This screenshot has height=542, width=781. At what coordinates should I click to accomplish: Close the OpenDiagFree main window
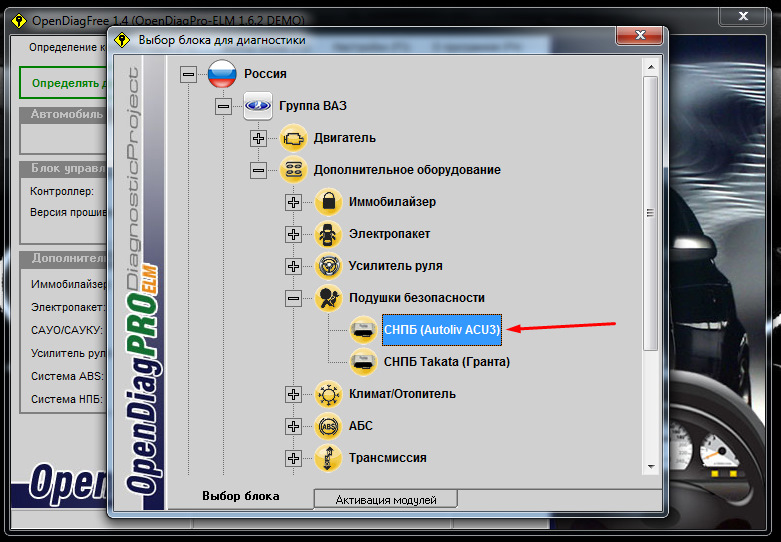tap(743, 16)
